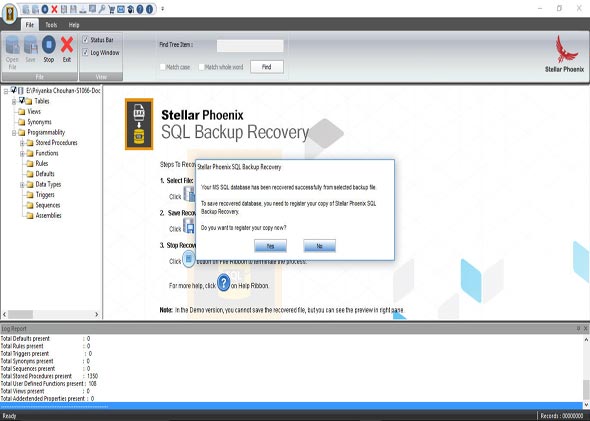This screenshot has width=590, height=421.
Task: Click the Assemblies folder icon in tree
Action: (x=30, y=216)
